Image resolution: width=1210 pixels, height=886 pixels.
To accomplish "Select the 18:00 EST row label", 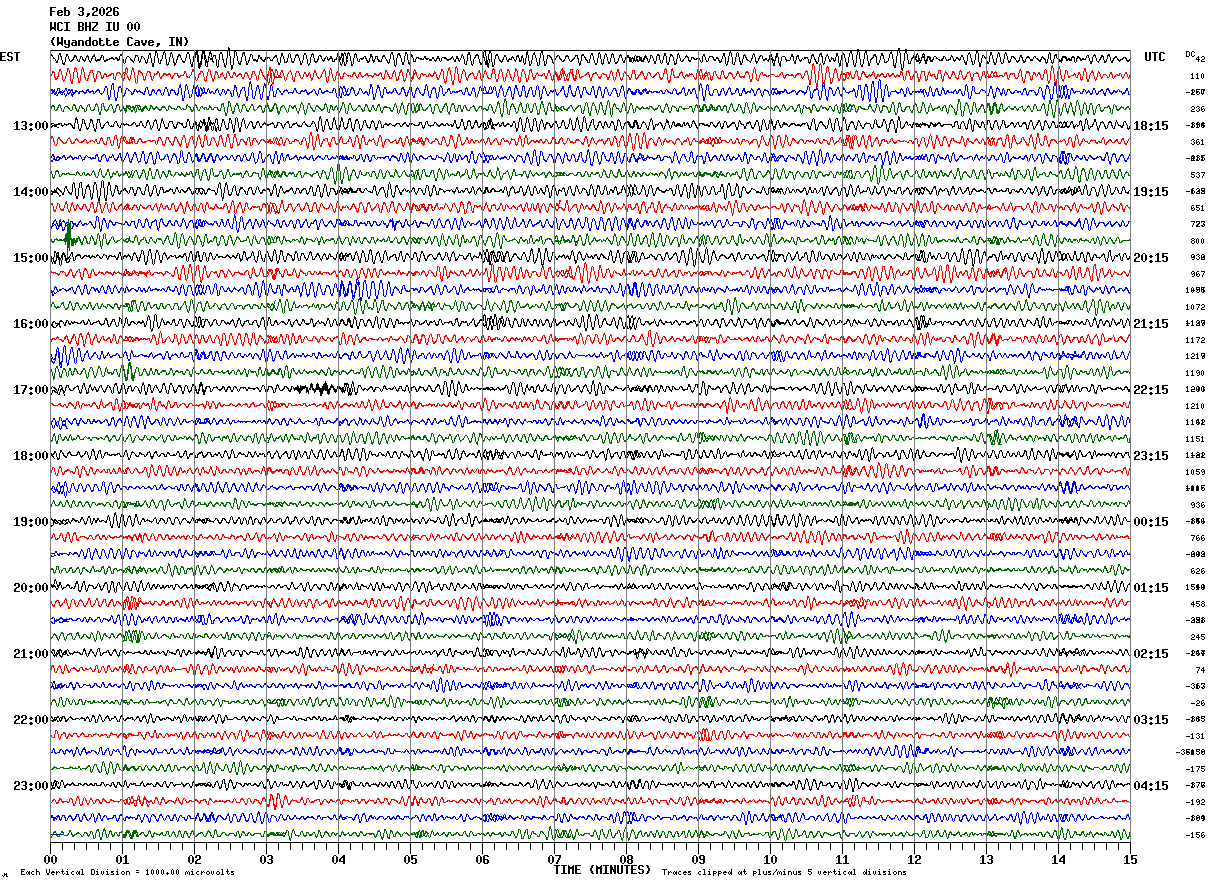I will pyautogui.click(x=31, y=456).
